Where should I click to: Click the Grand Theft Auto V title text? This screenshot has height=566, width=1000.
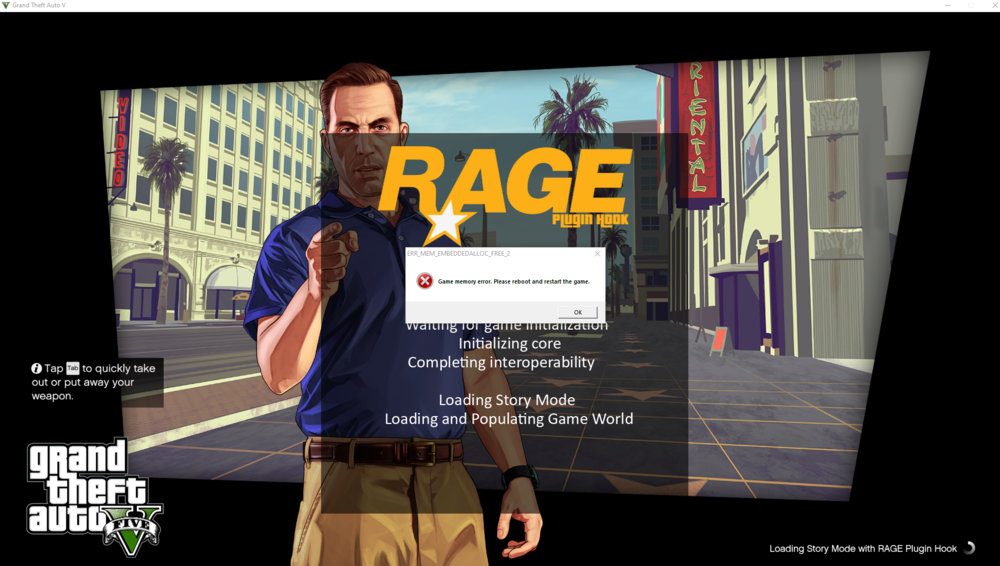click(39, 5)
